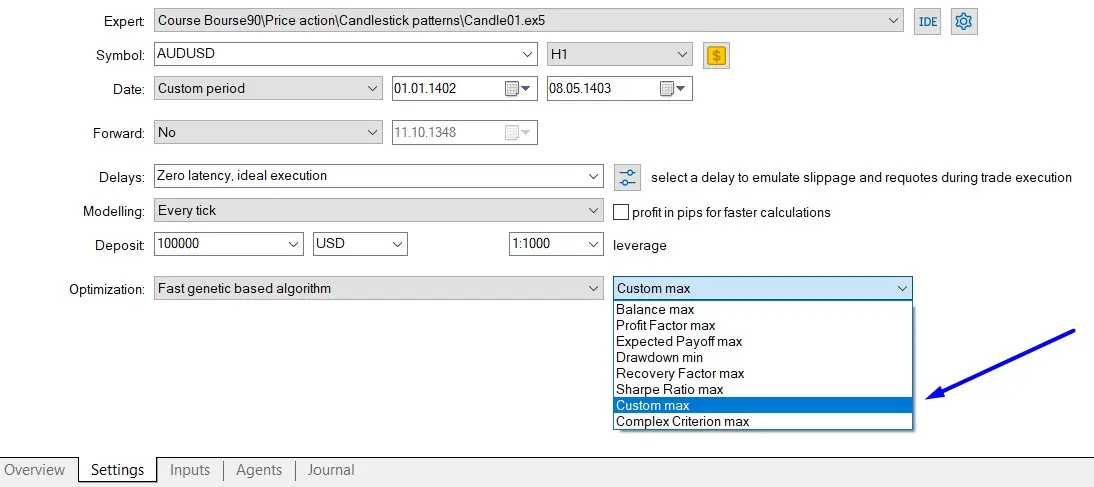Select Complex Criterion max option
This screenshot has width=1094, height=487.
coord(682,421)
